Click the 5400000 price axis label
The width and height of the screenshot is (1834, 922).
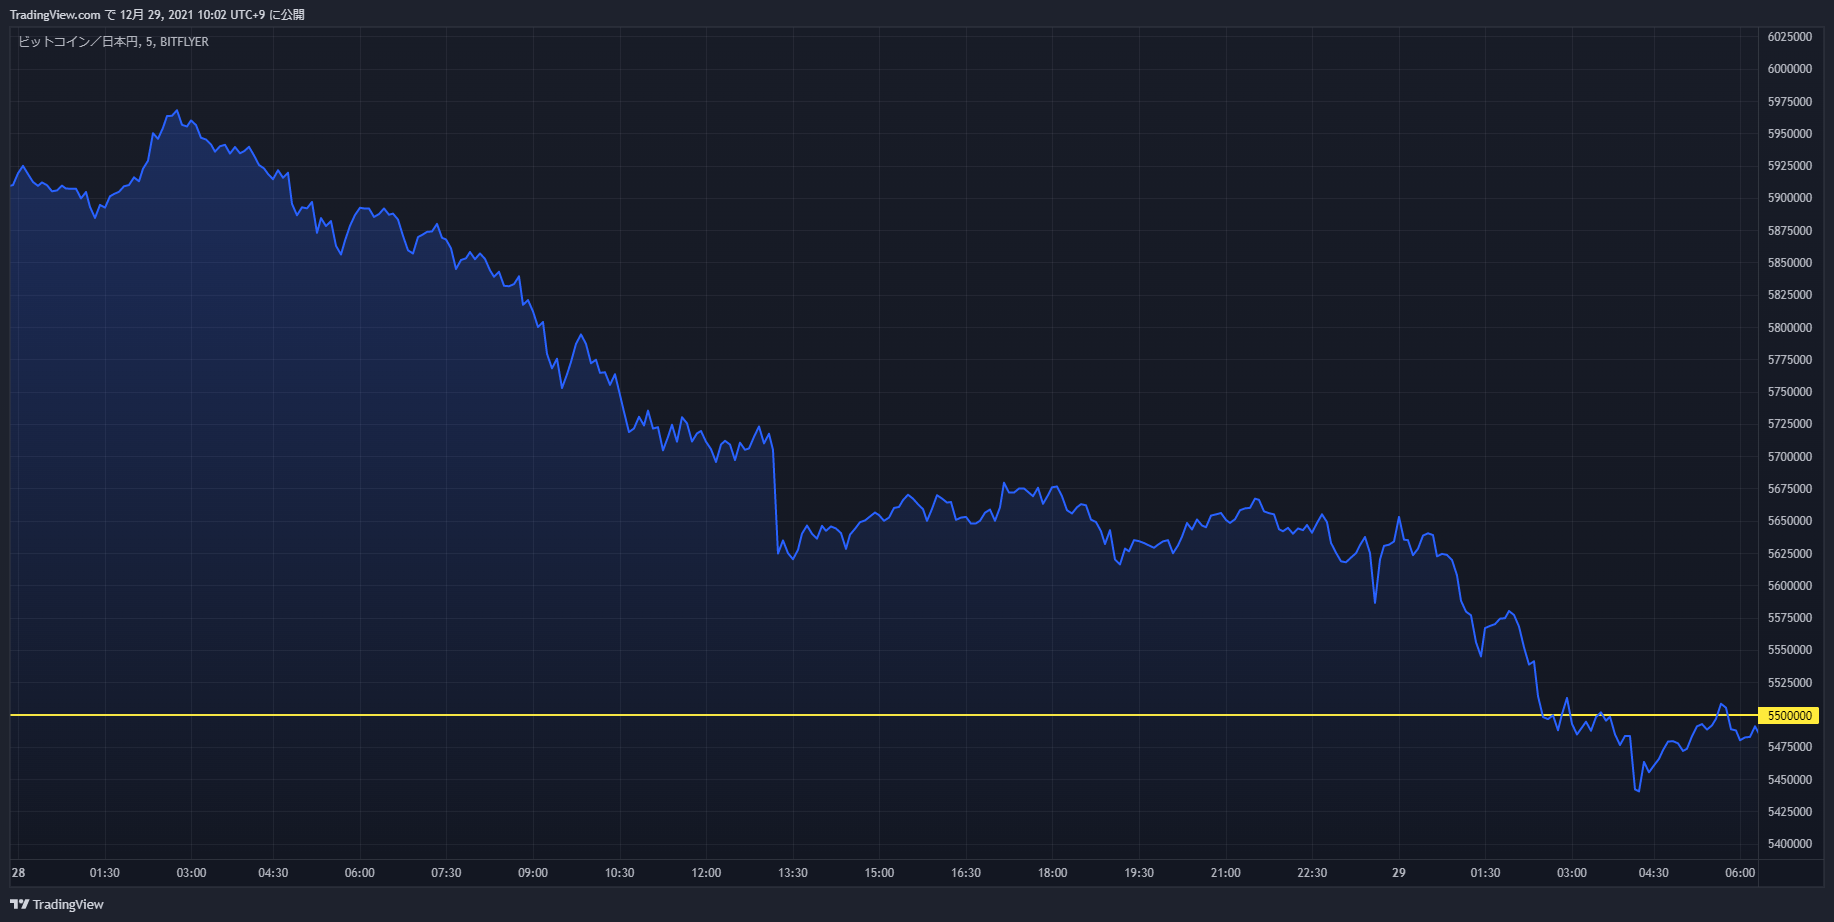[x=1789, y=844]
